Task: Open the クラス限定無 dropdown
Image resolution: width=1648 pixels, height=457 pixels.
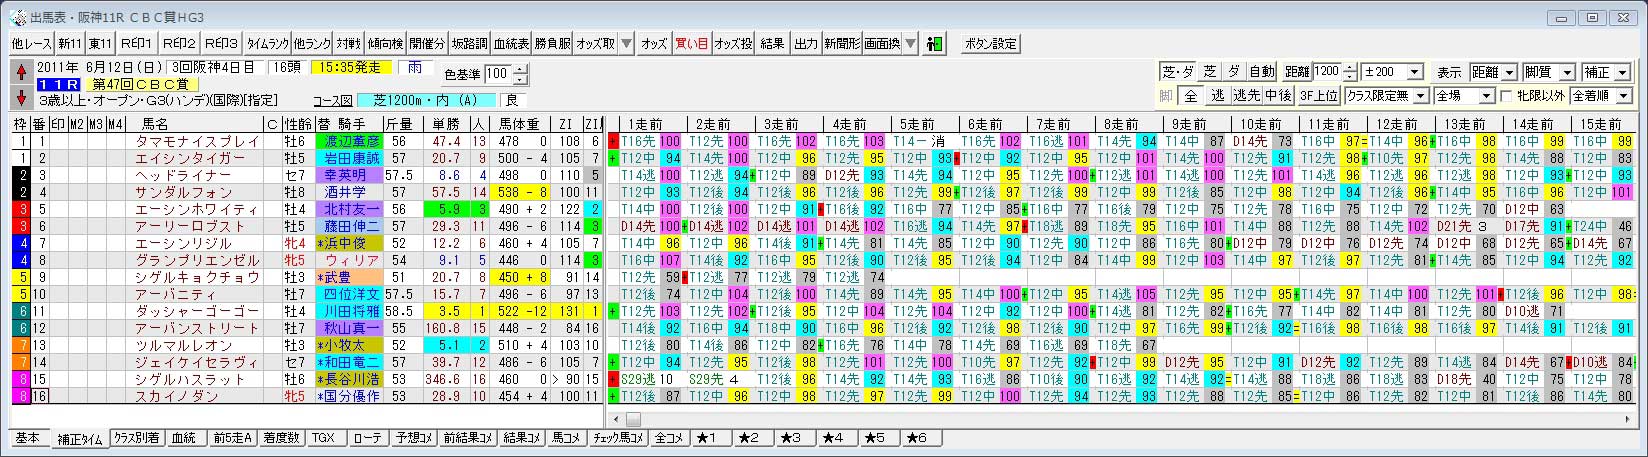Action: click(1420, 96)
